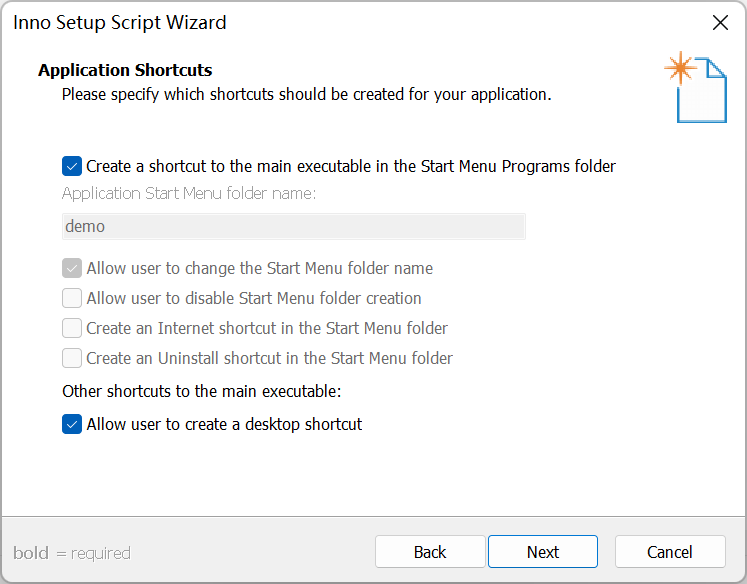
Task: Click the 'Please specify which shortcuts' description text
Action: (306, 95)
